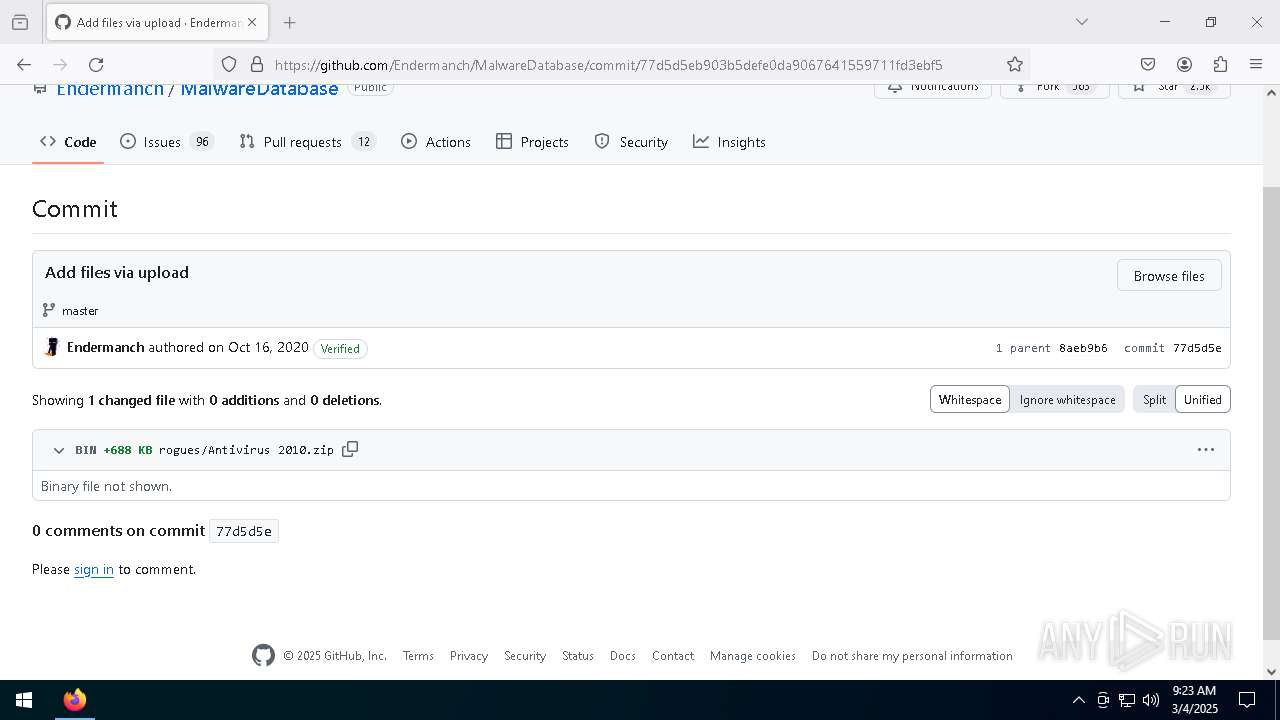Click the page vertical scrollbar
Screen dimensions: 1280x720
coord(1271,412)
